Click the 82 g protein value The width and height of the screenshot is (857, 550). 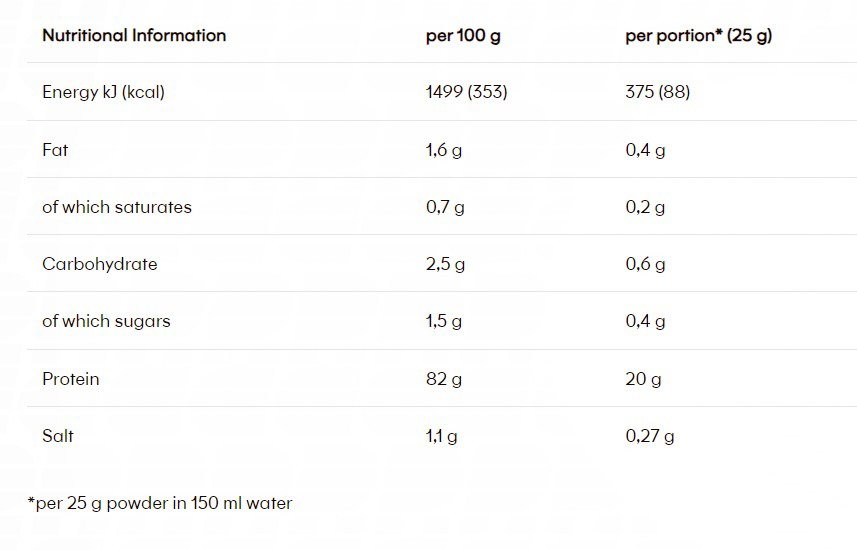pos(440,379)
